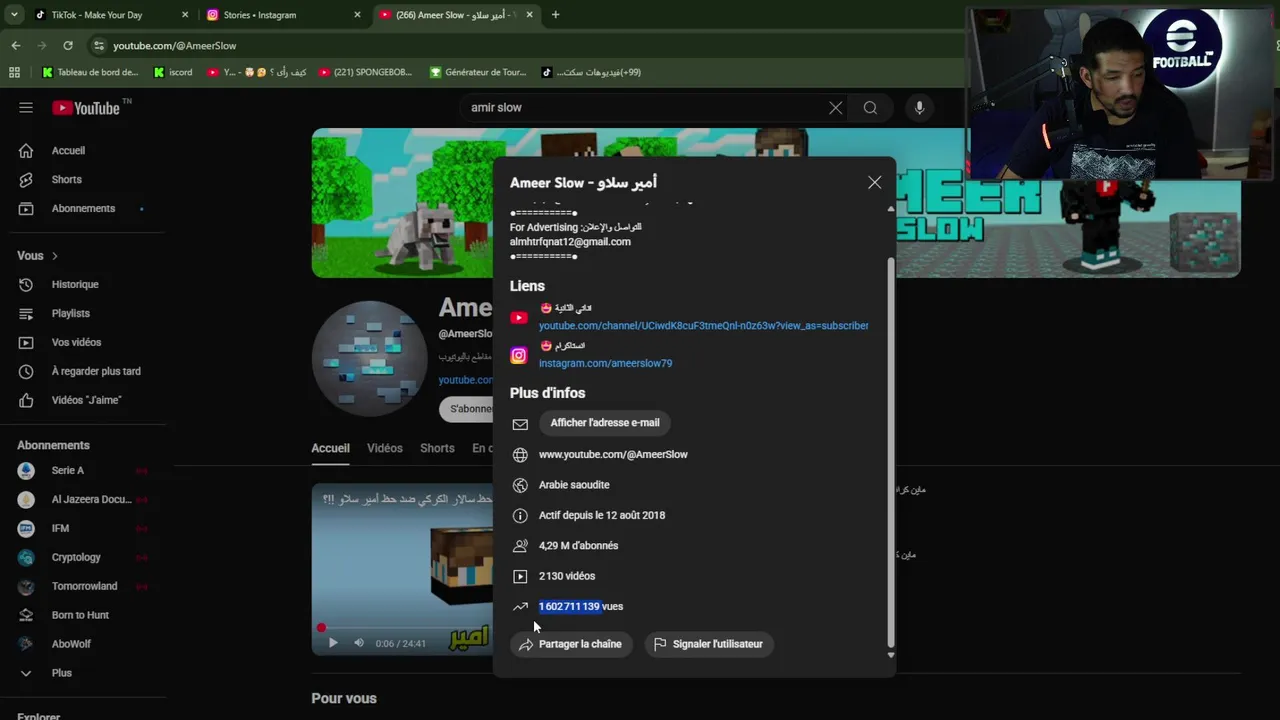Open the tab search dropdown arrow
The image size is (1280, 720).
(x=14, y=15)
